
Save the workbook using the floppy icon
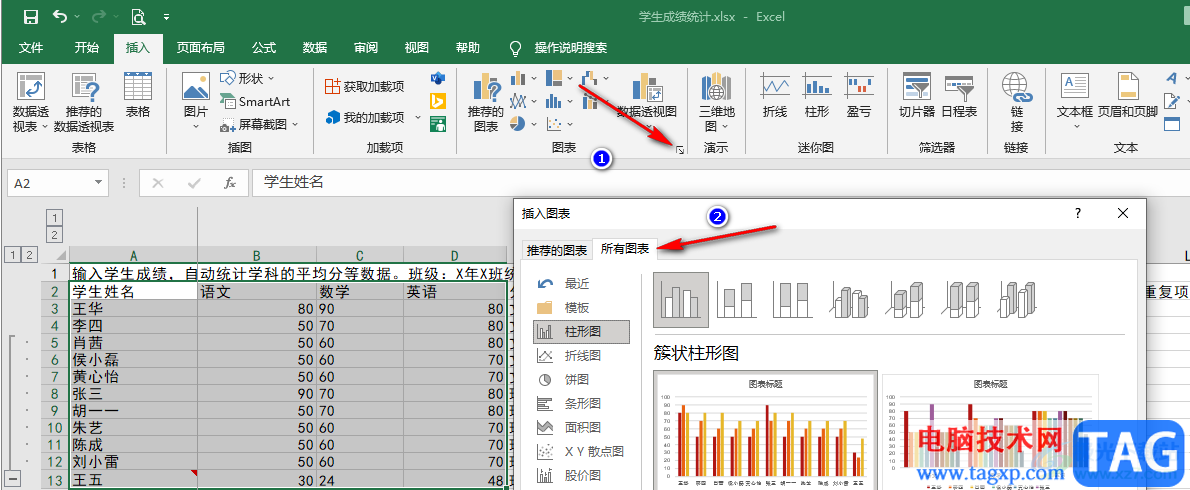(30, 16)
